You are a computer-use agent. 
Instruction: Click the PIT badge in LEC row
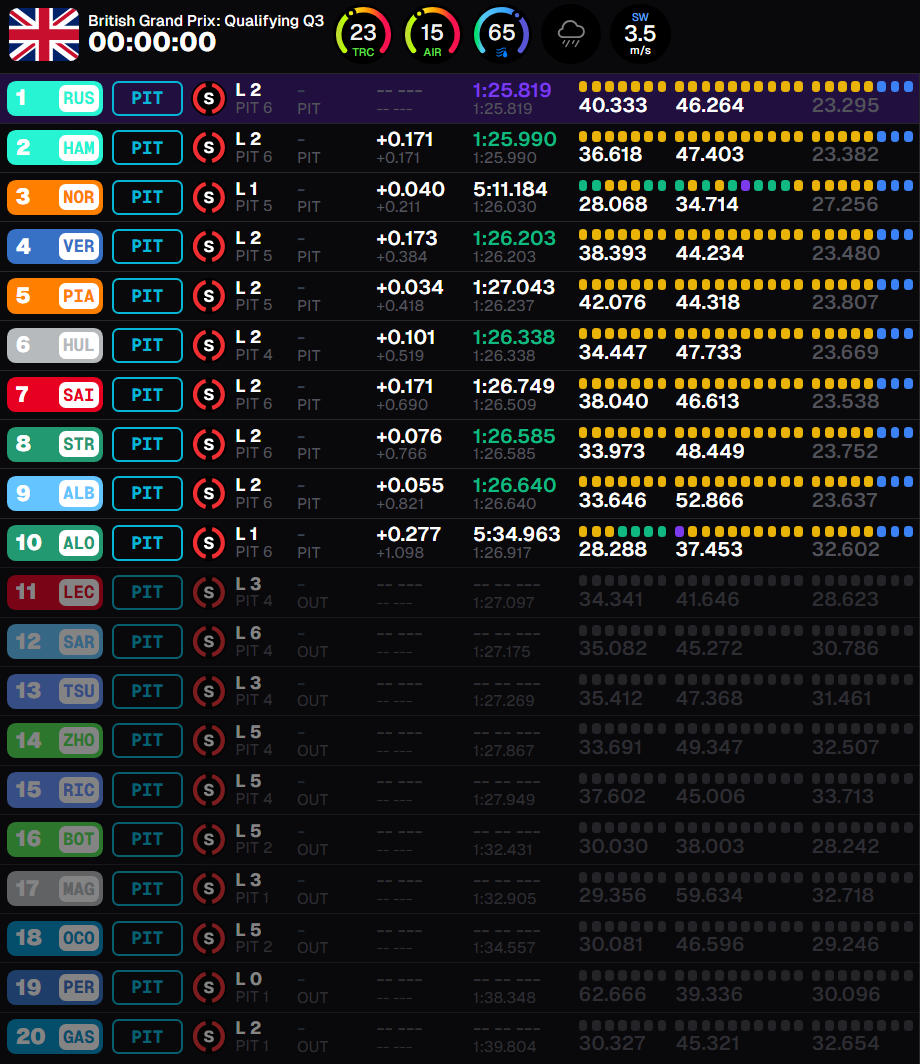(x=147, y=592)
